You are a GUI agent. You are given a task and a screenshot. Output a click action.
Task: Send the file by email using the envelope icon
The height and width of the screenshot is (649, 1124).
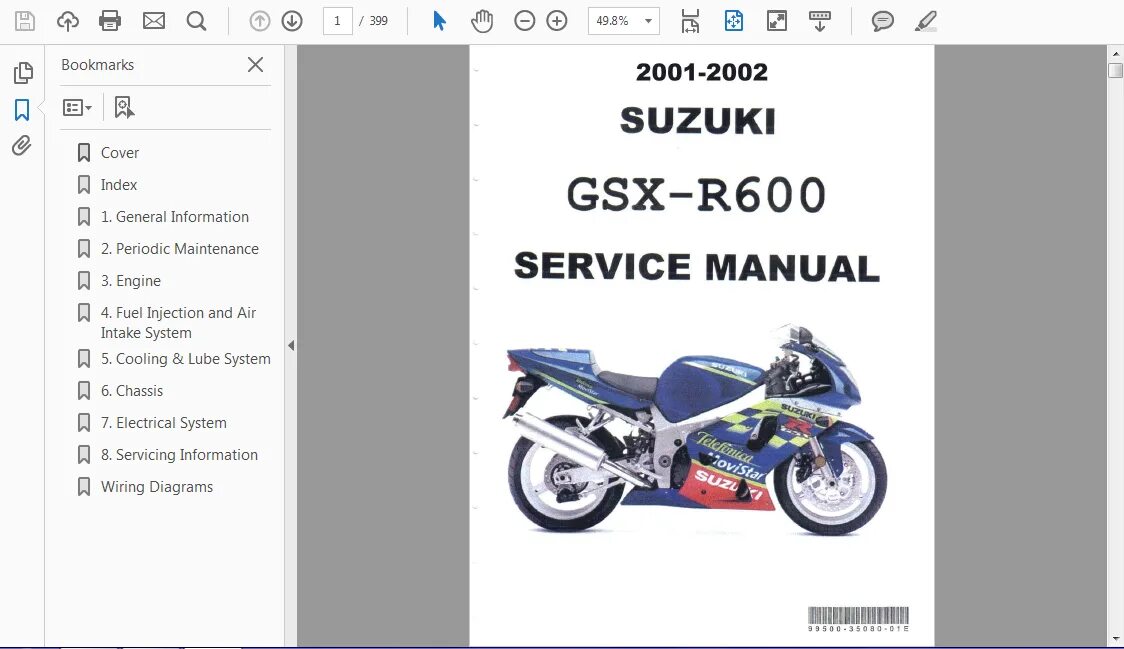[x=153, y=21]
